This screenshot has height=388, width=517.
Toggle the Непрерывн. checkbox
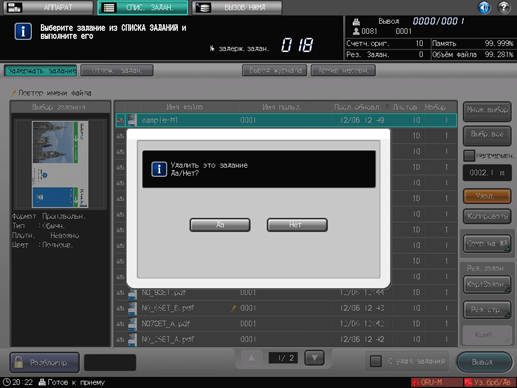tap(469, 155)
